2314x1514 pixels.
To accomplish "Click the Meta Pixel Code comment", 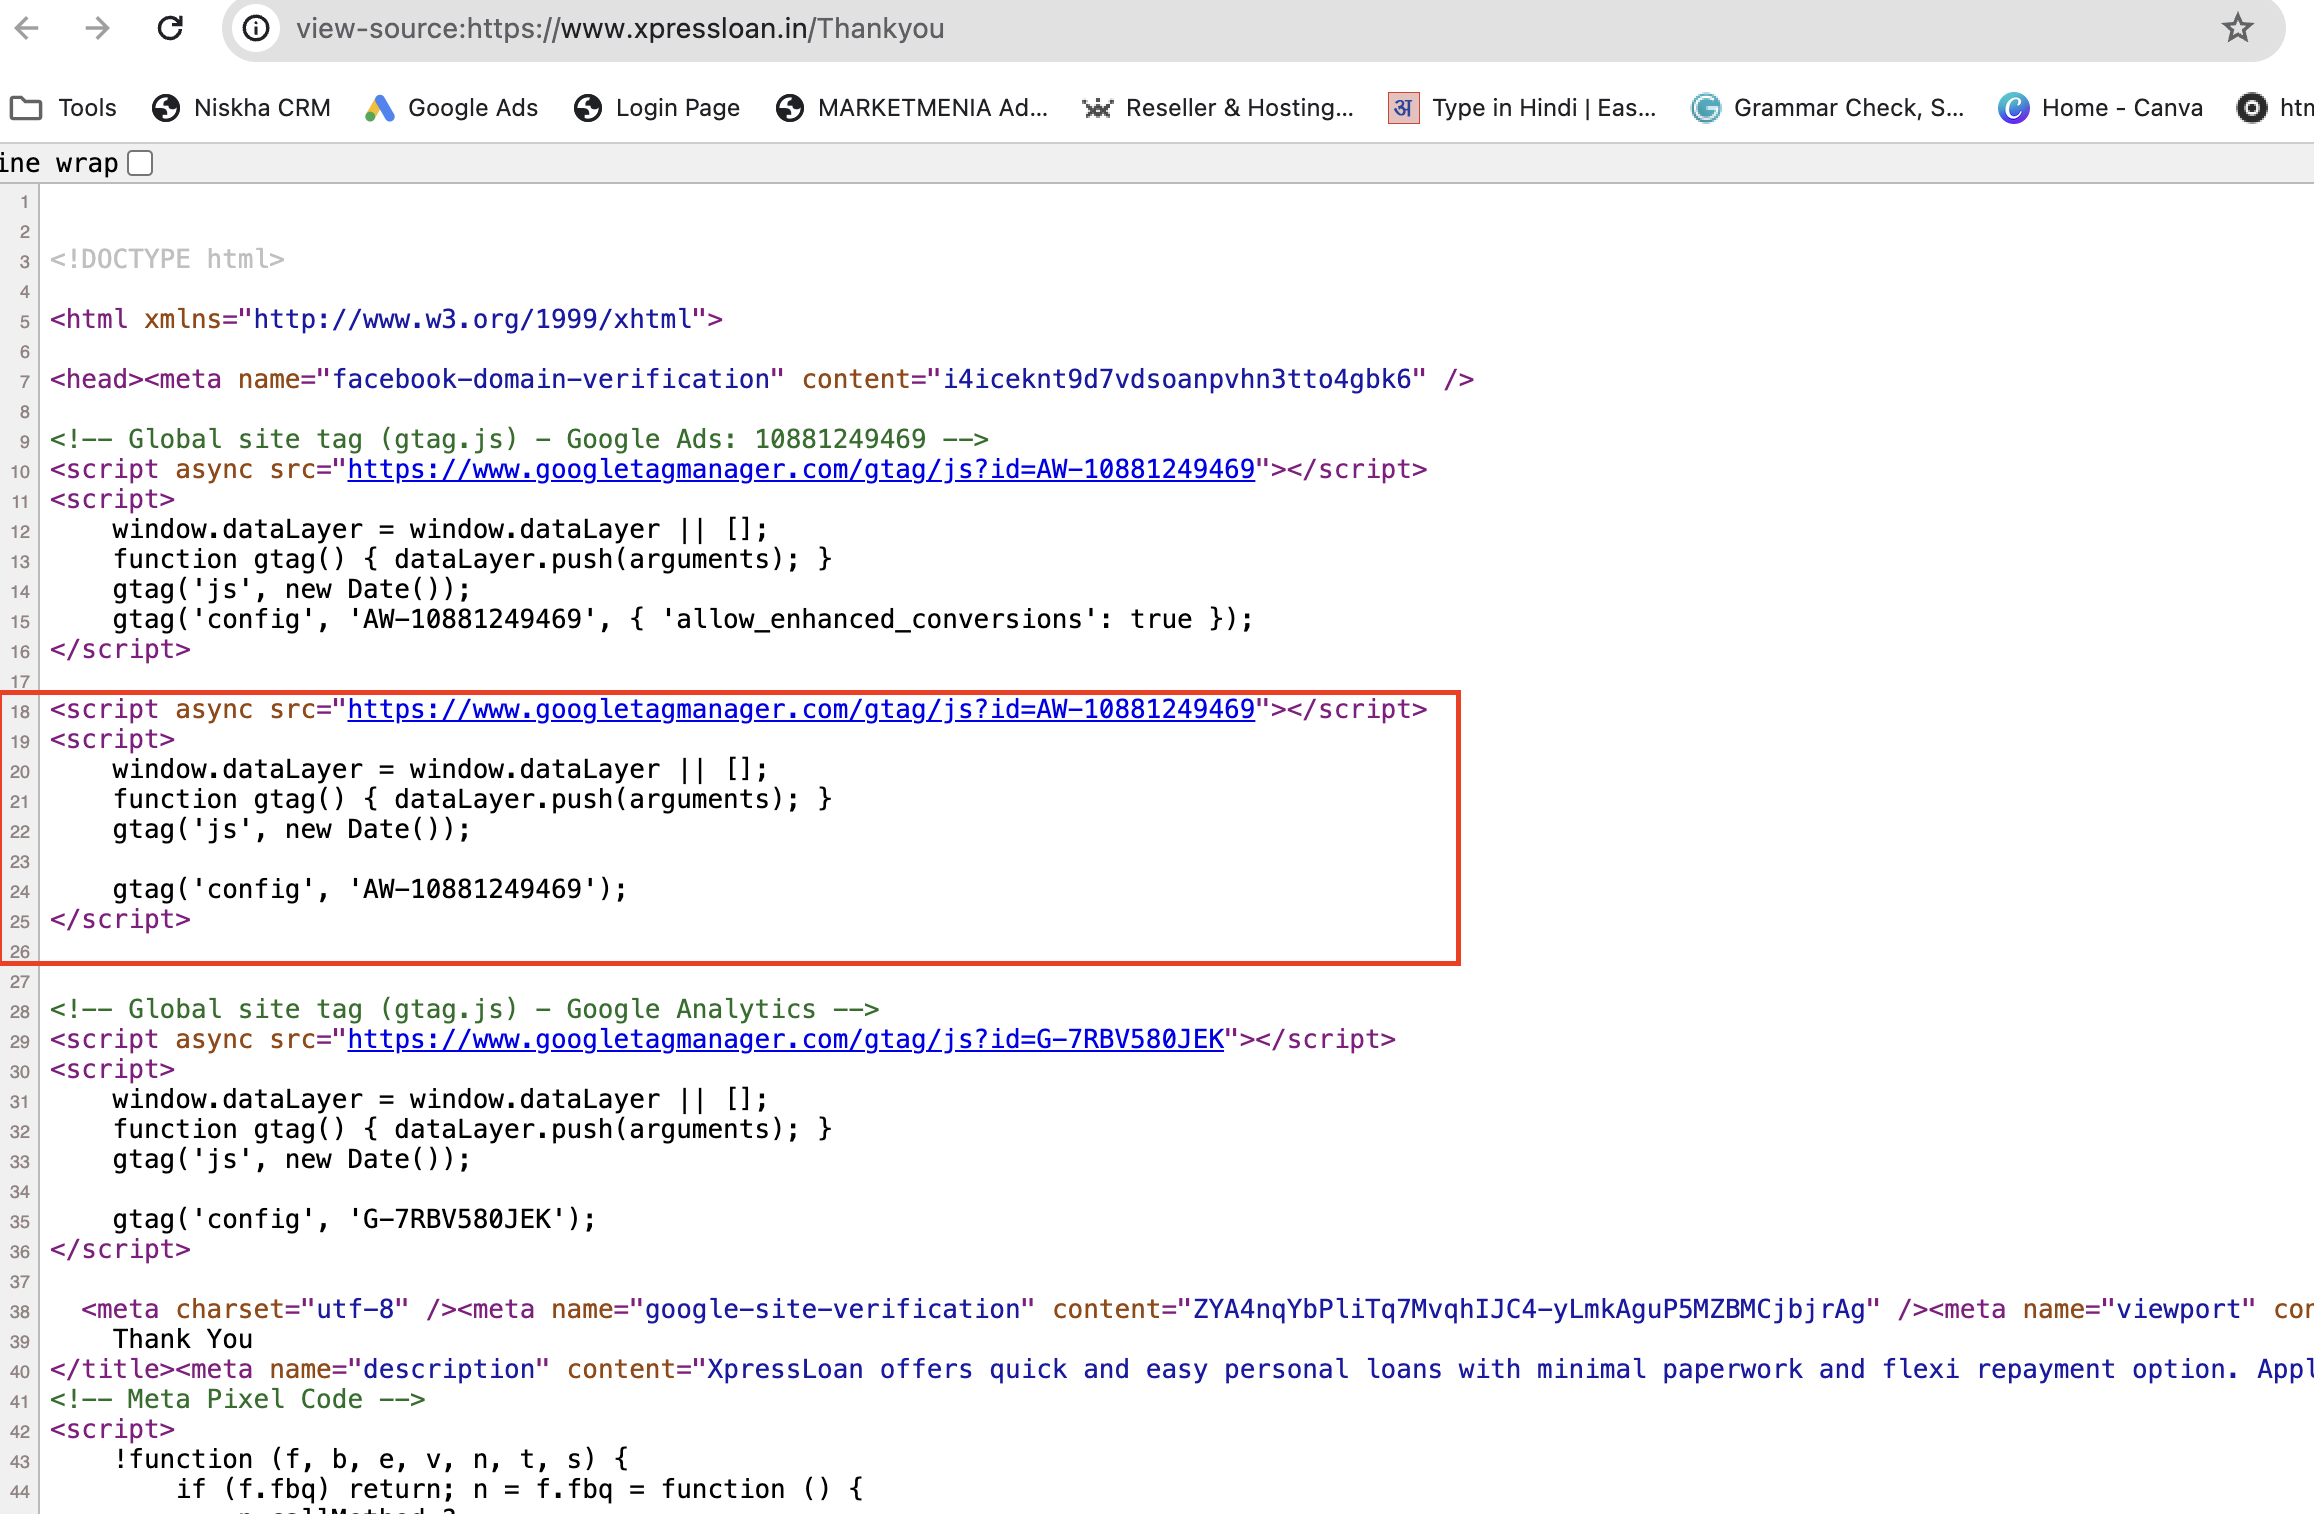I will tap(238, 1399).
